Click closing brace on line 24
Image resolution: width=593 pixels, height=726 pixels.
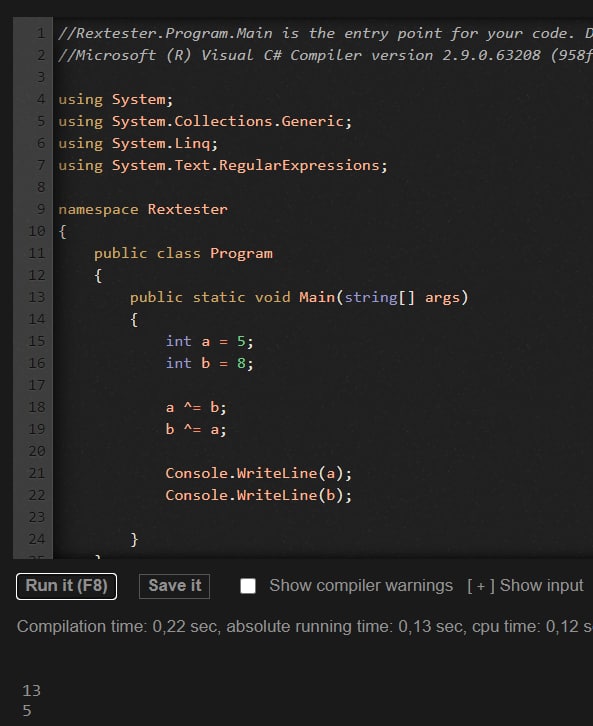click(x=134, y=540)
